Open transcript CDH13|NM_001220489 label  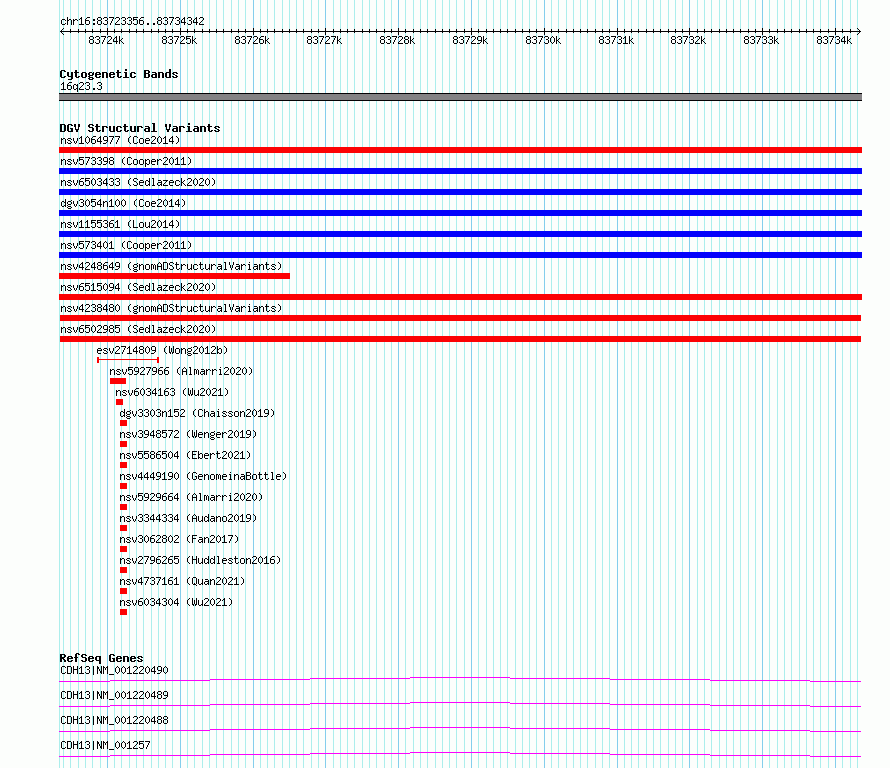coord(114,695)
